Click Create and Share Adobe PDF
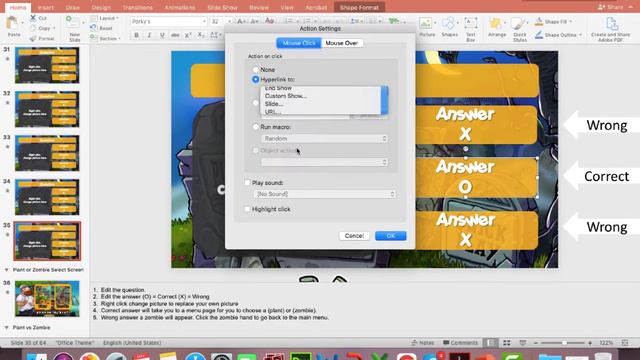Screen dimensions: 640x360 [x=611, y=29]
